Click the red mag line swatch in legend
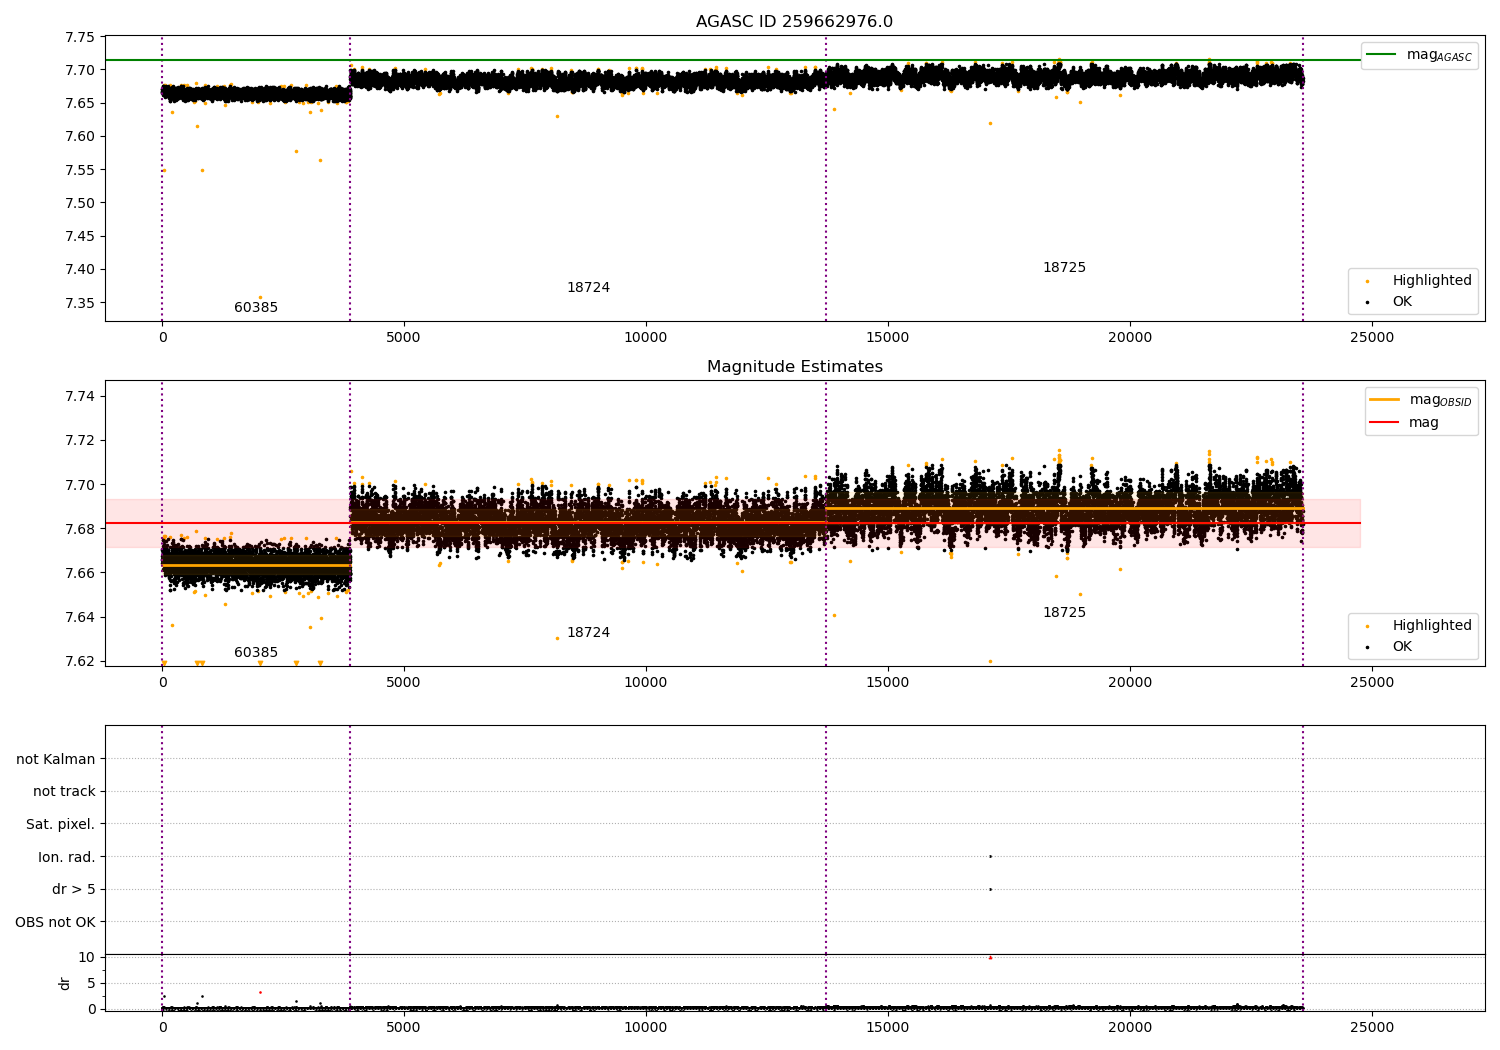Image resolution: width=1500 pixels, height=1050 pixels. click(x=1384, y=423)
